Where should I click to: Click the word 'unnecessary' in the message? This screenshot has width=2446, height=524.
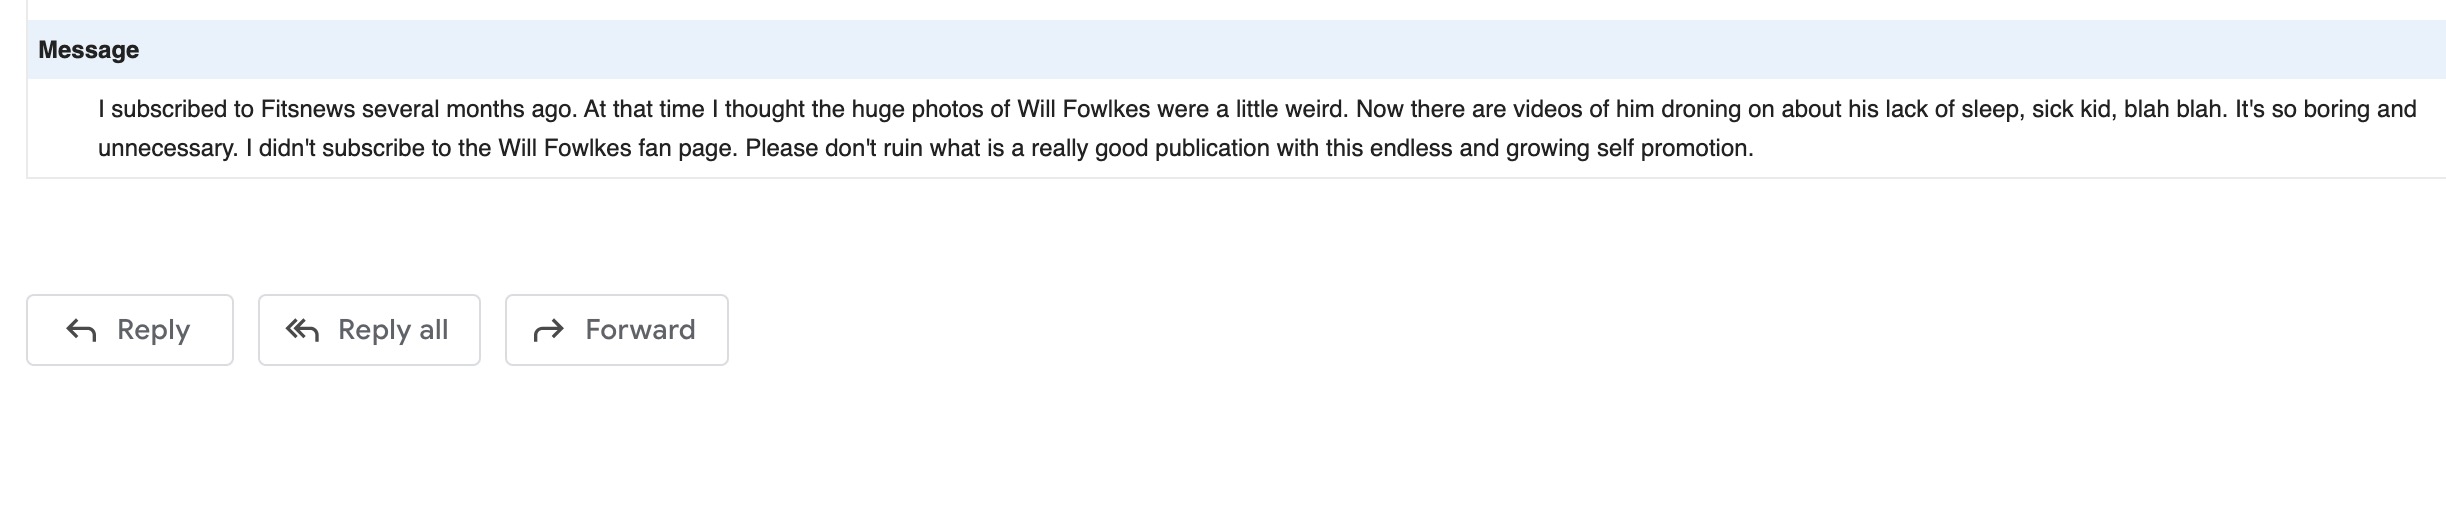pyautogui.click(x=166, y=149)
